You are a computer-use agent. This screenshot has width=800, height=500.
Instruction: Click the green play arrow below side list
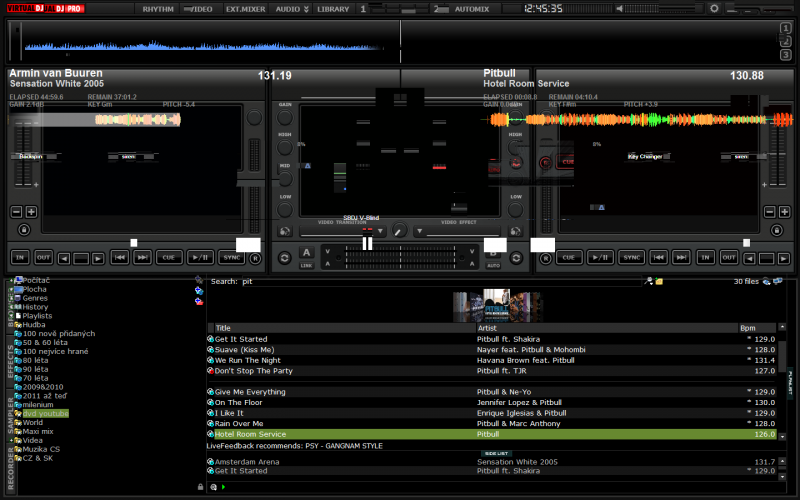pyautogui.click(x=223, y=487)
